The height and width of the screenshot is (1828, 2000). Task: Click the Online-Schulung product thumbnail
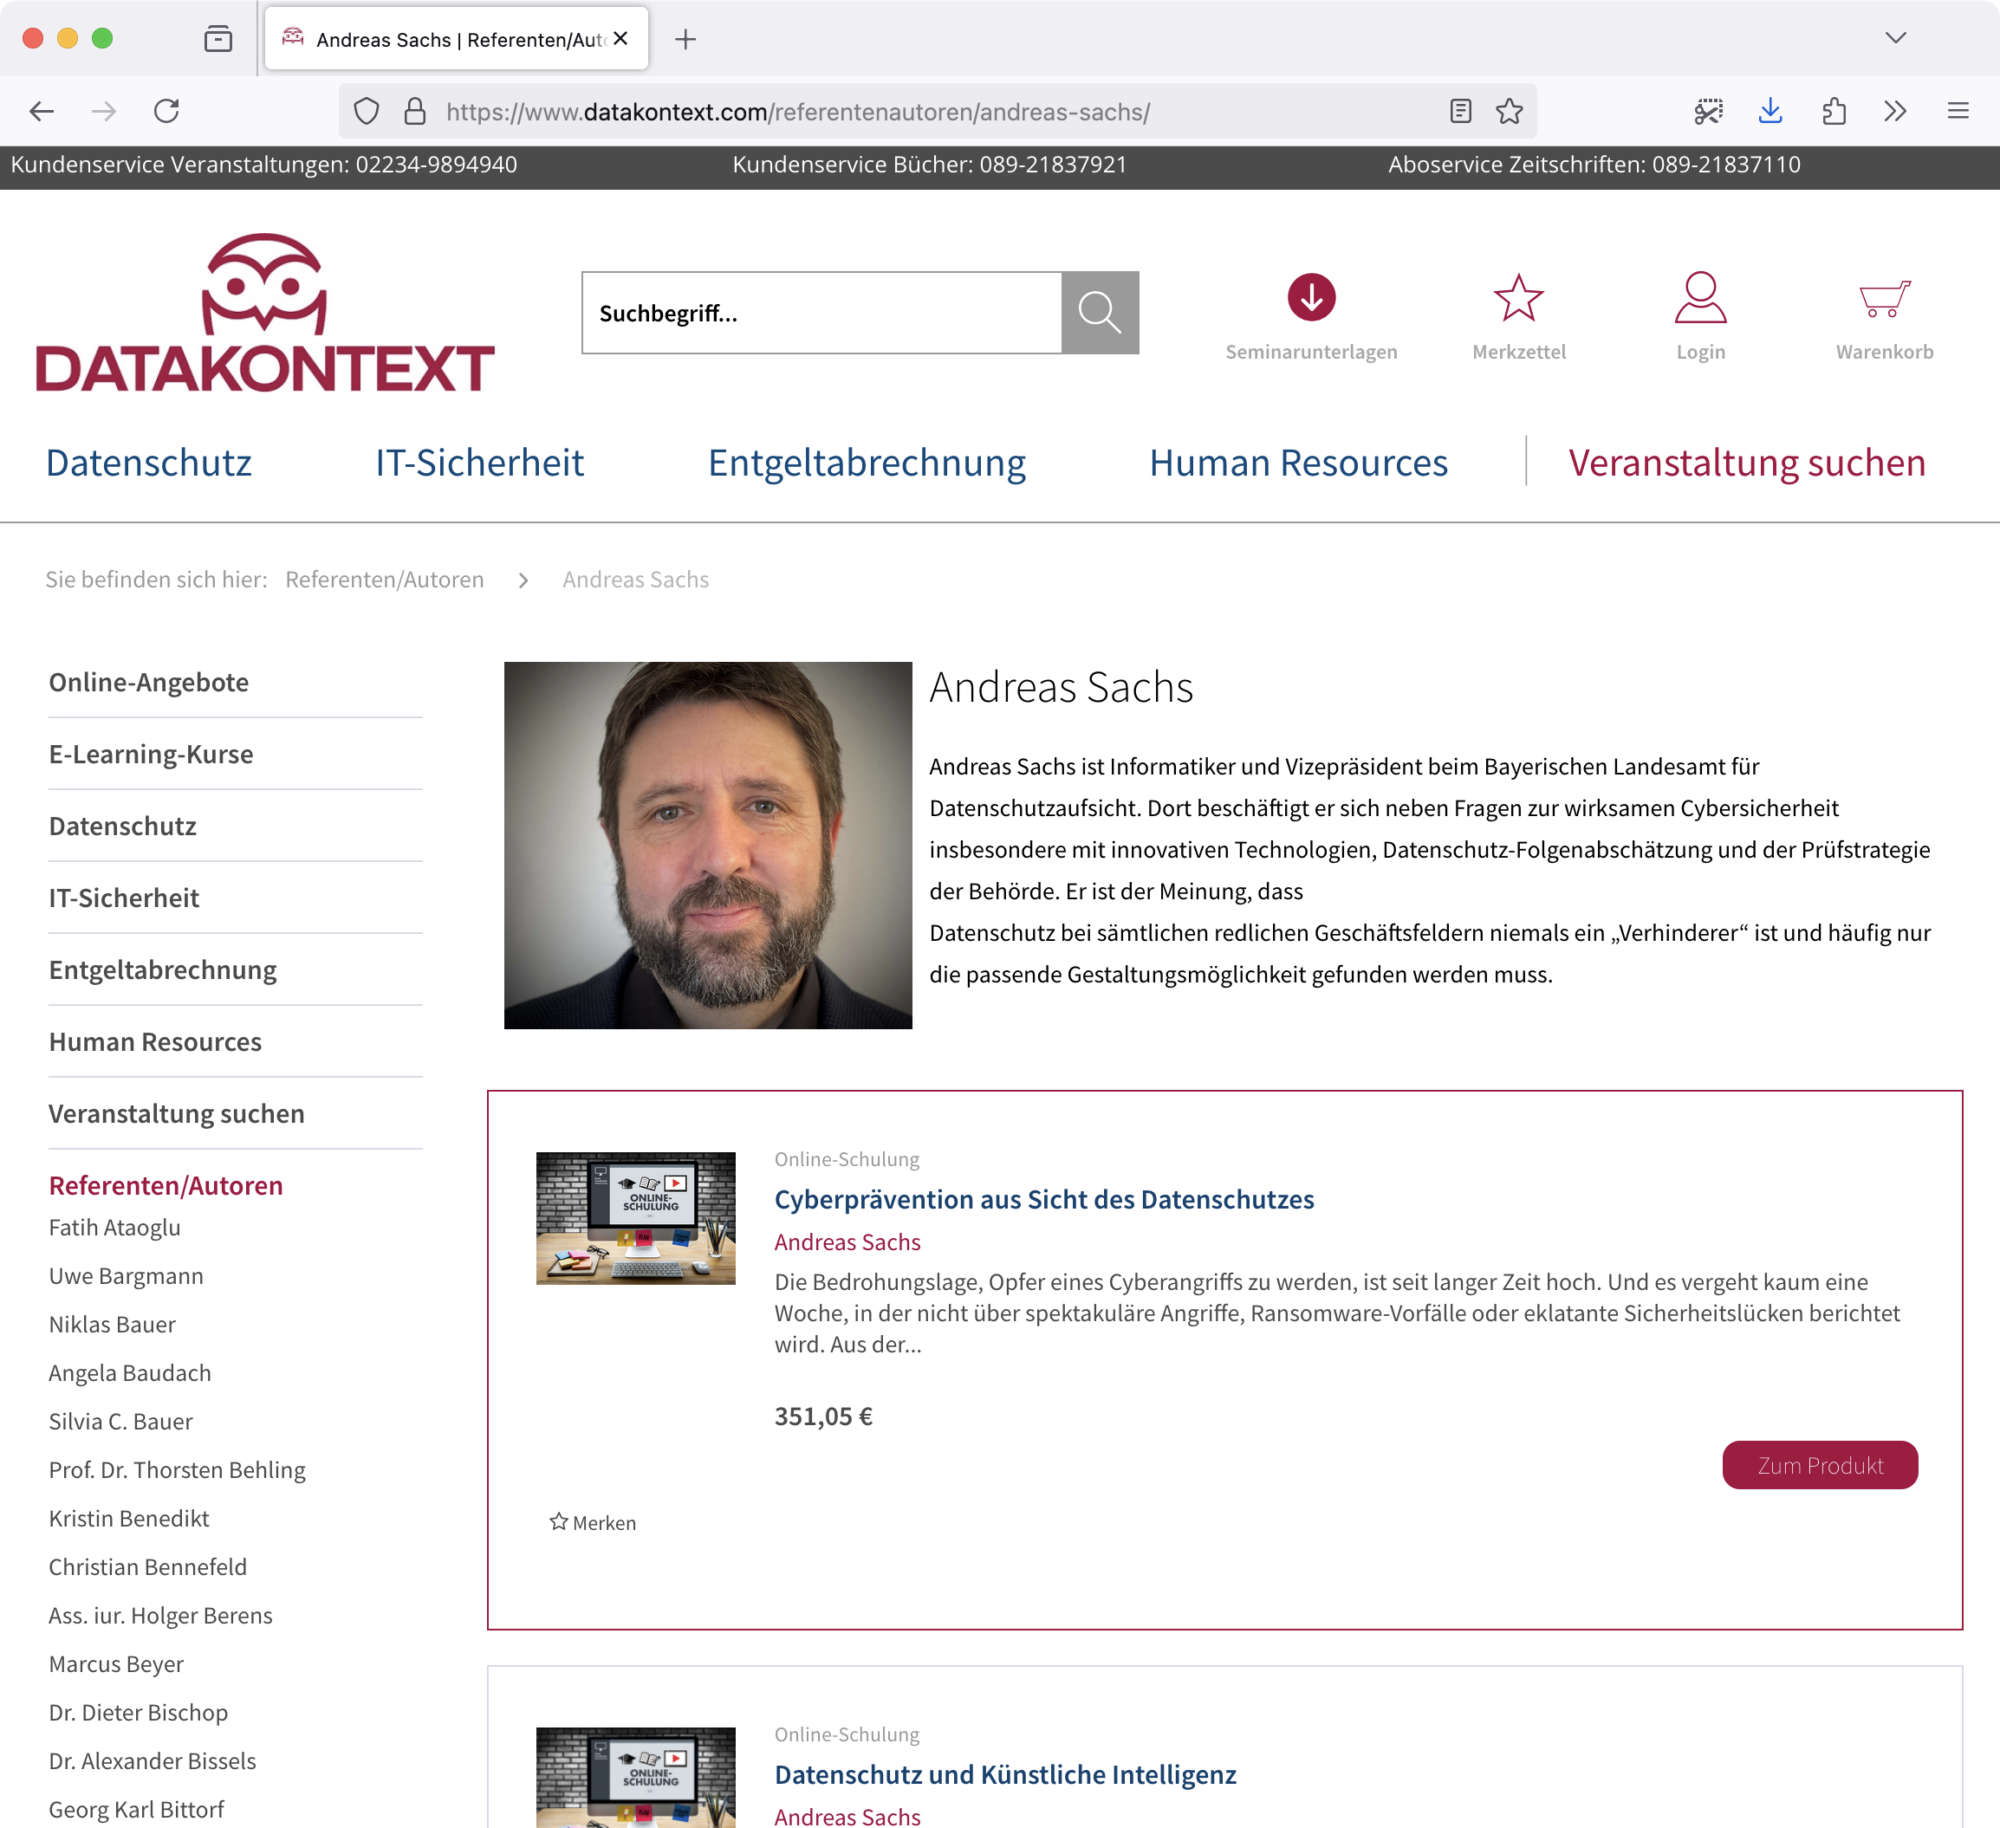tap(635, 1217)
